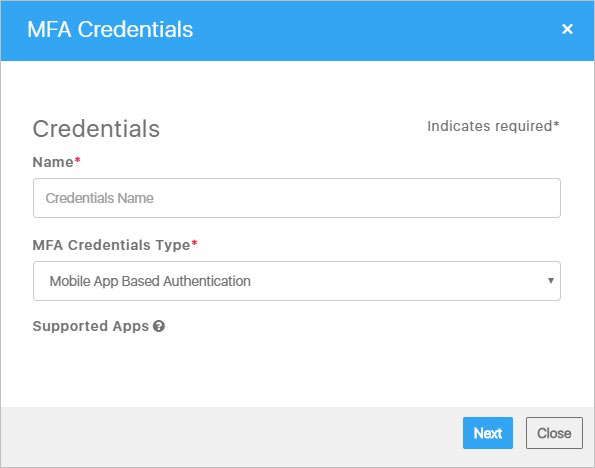Image resolution: width=595 pixels, height=468 pixels.
Task: Open the MFA Credentials Type dropdown
Action: click(297, 281)
